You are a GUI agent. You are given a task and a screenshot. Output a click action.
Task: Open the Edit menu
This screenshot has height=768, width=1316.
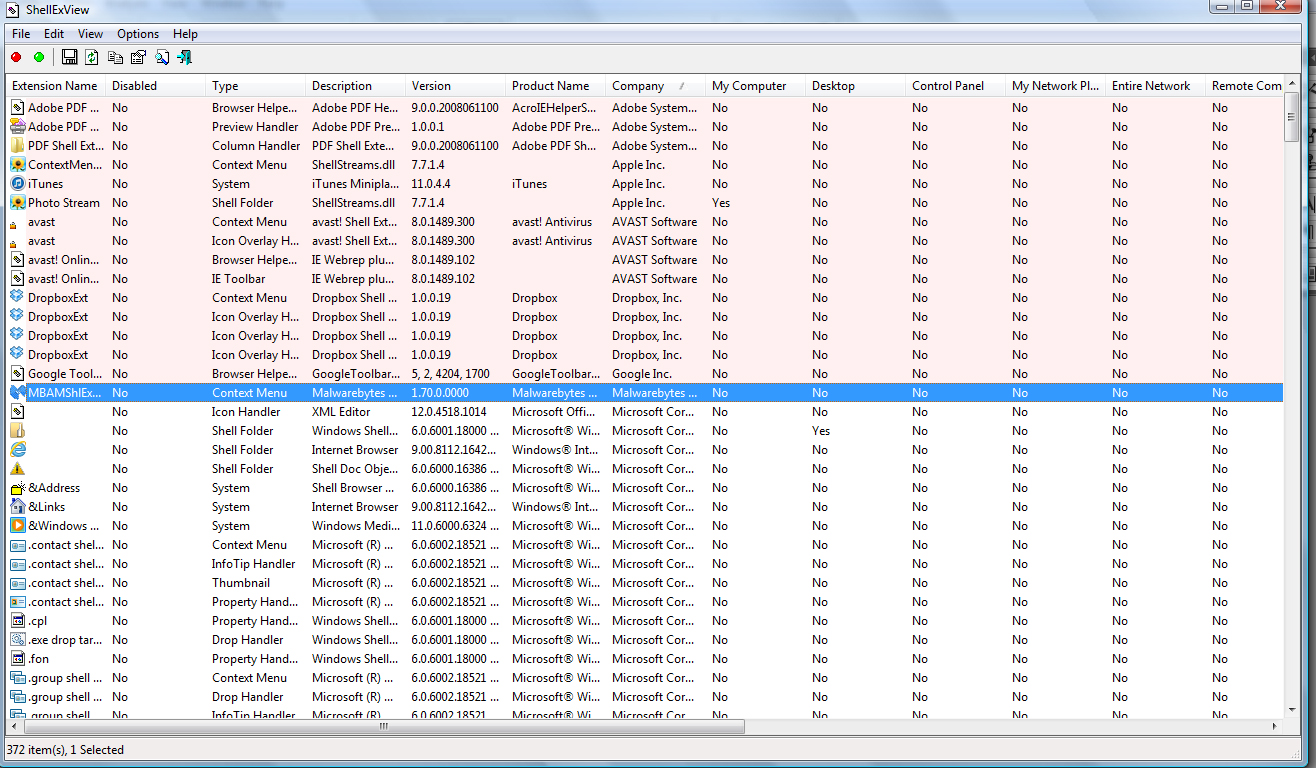click(54, 34)
